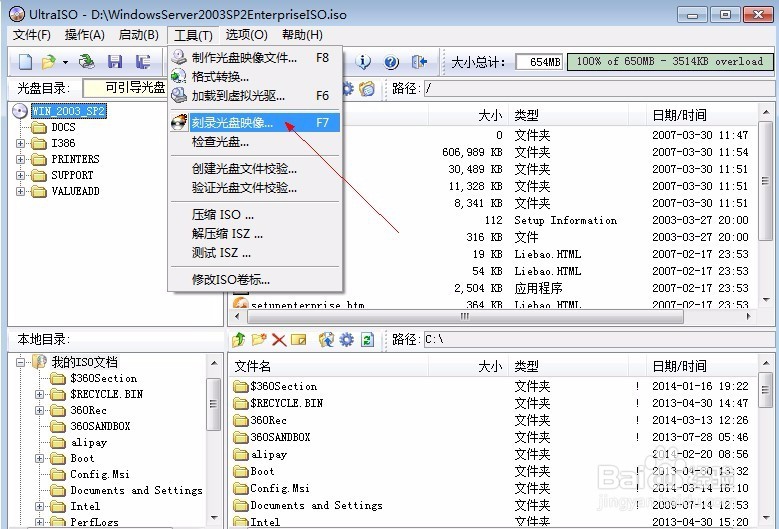Click the disc path field showing /

(x=599, y=89)
